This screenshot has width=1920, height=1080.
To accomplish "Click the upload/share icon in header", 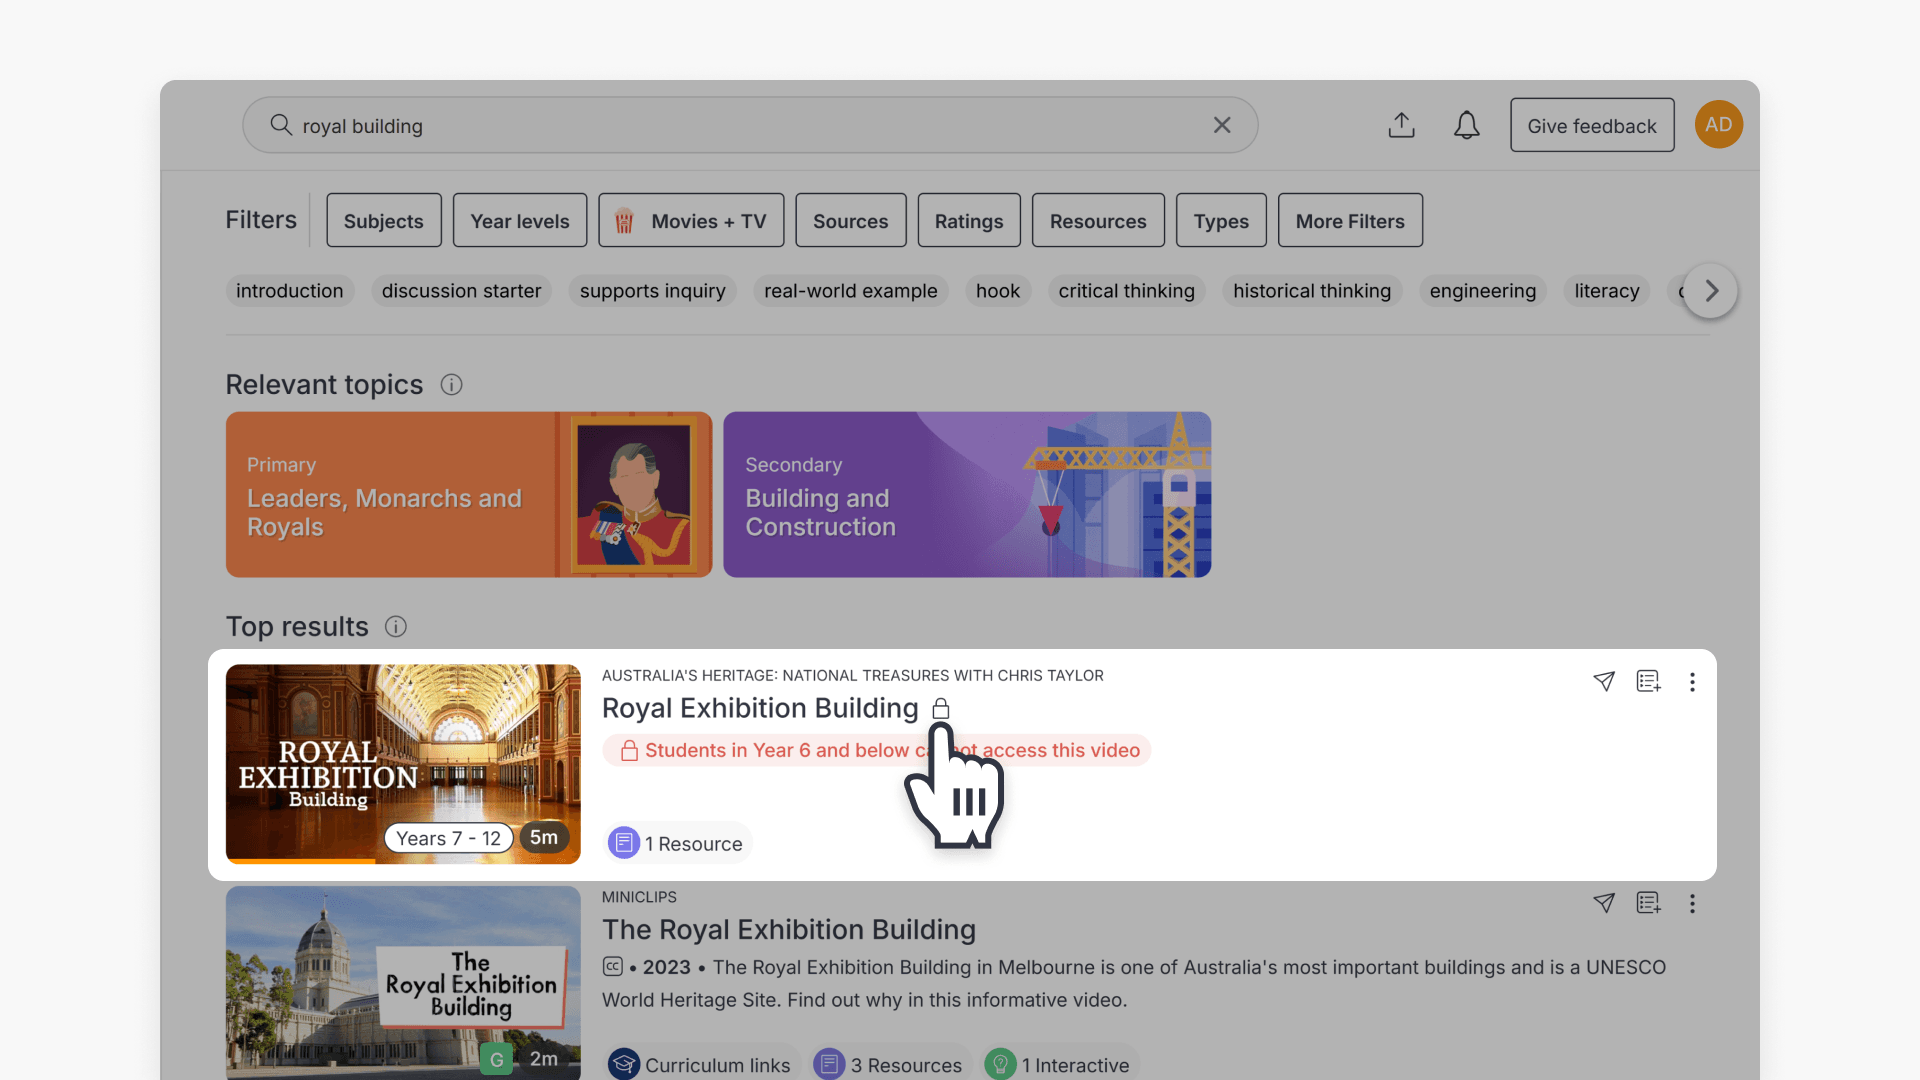I will (x=1401, y=125).
